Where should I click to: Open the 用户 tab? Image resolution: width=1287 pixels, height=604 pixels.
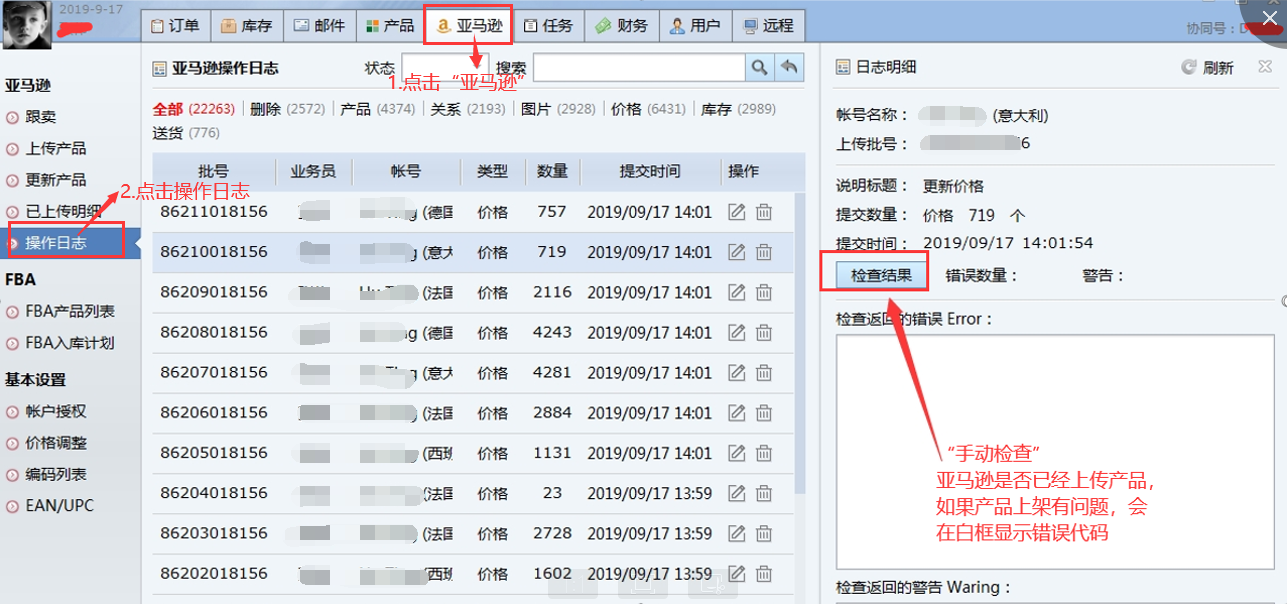coord(695,26)
